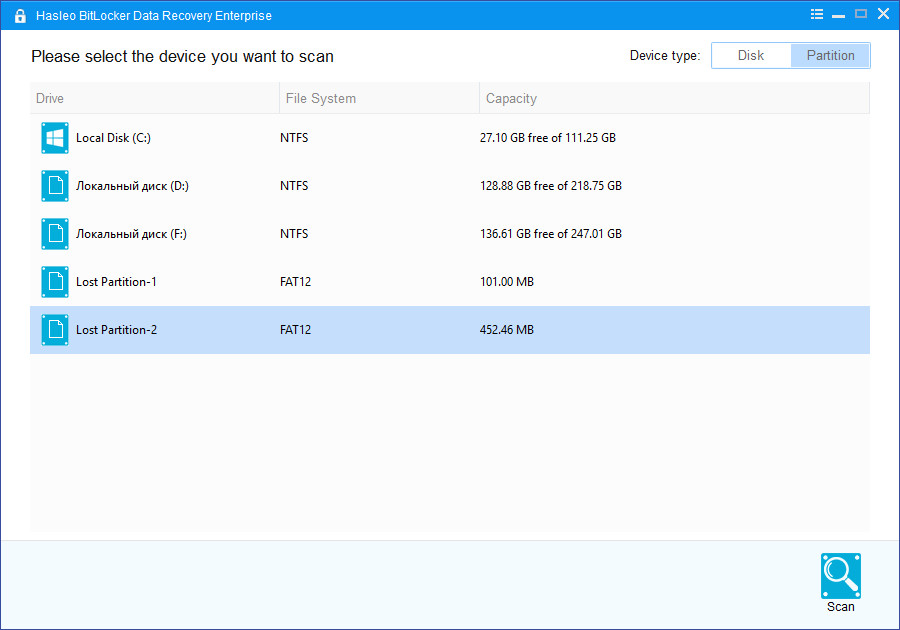Click the 136.61 GB free of 247.01 GB value
The image size is (900, 630).
pos(550,234)
